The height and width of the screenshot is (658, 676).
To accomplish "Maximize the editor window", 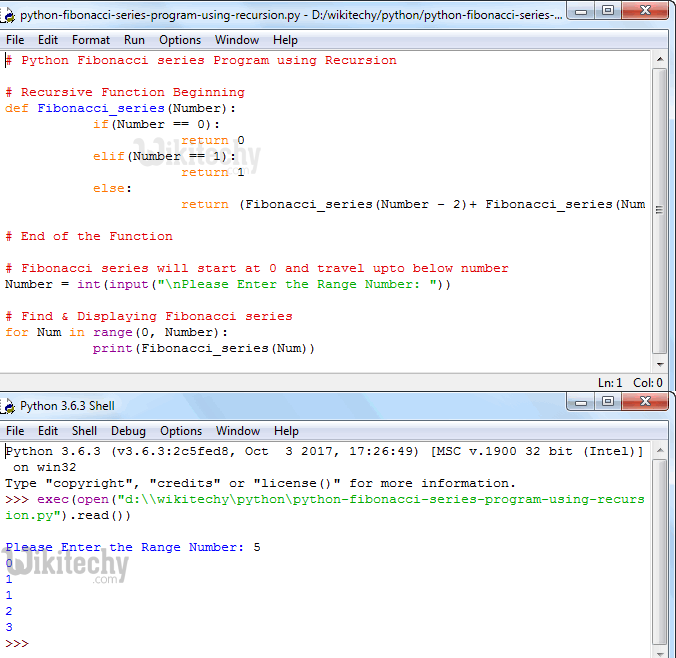I will 607,12.
